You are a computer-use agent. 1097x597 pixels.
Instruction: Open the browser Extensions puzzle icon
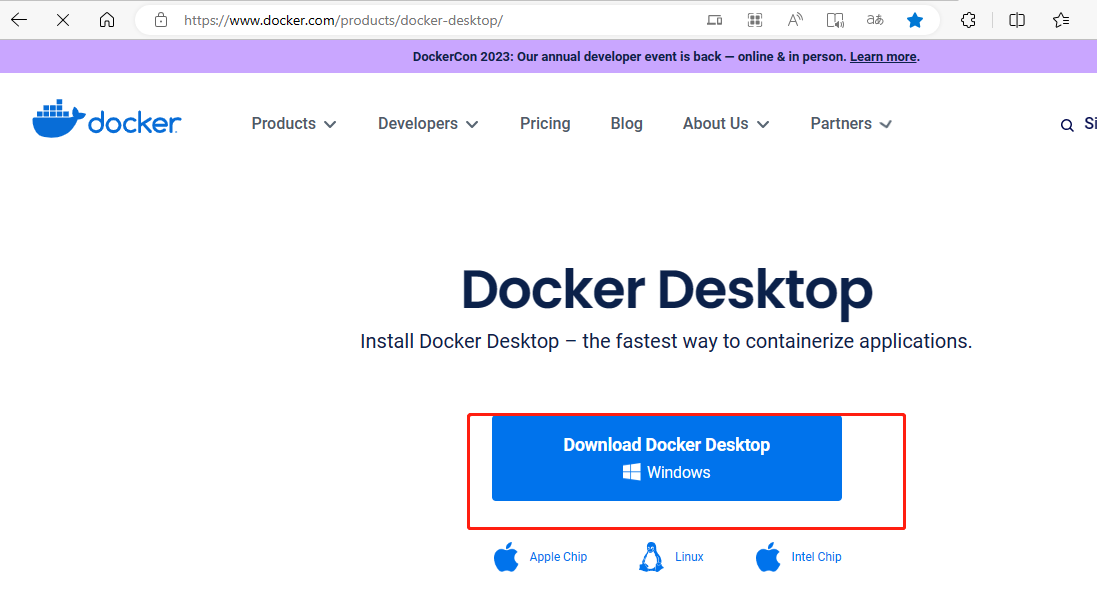(967, 19)
